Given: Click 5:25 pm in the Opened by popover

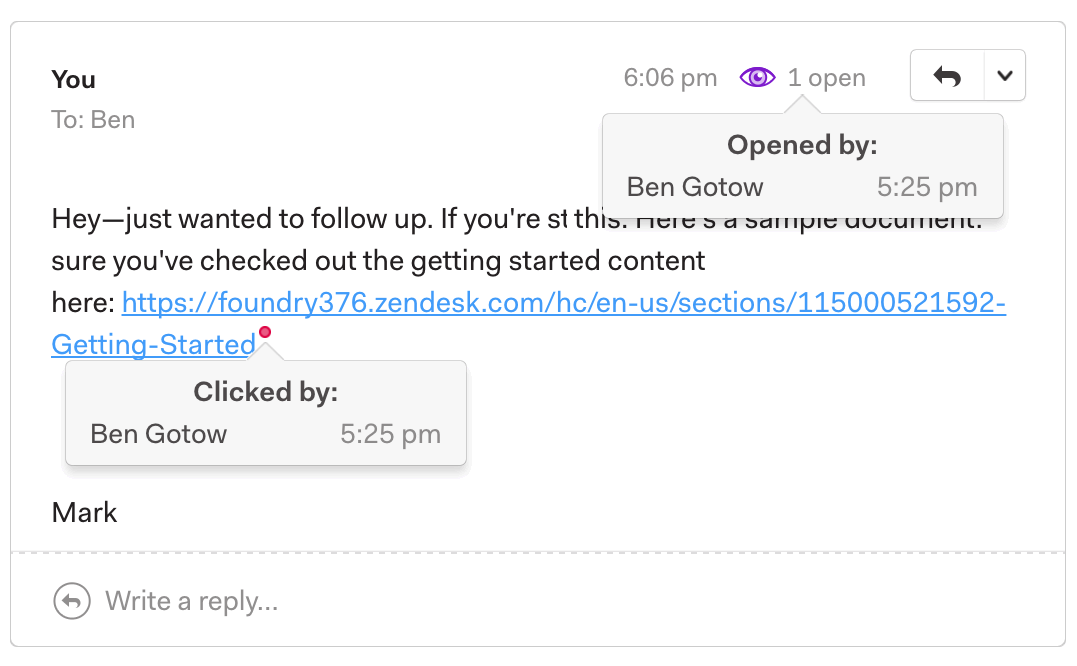Looking at the screenshot, I should 927,187.
